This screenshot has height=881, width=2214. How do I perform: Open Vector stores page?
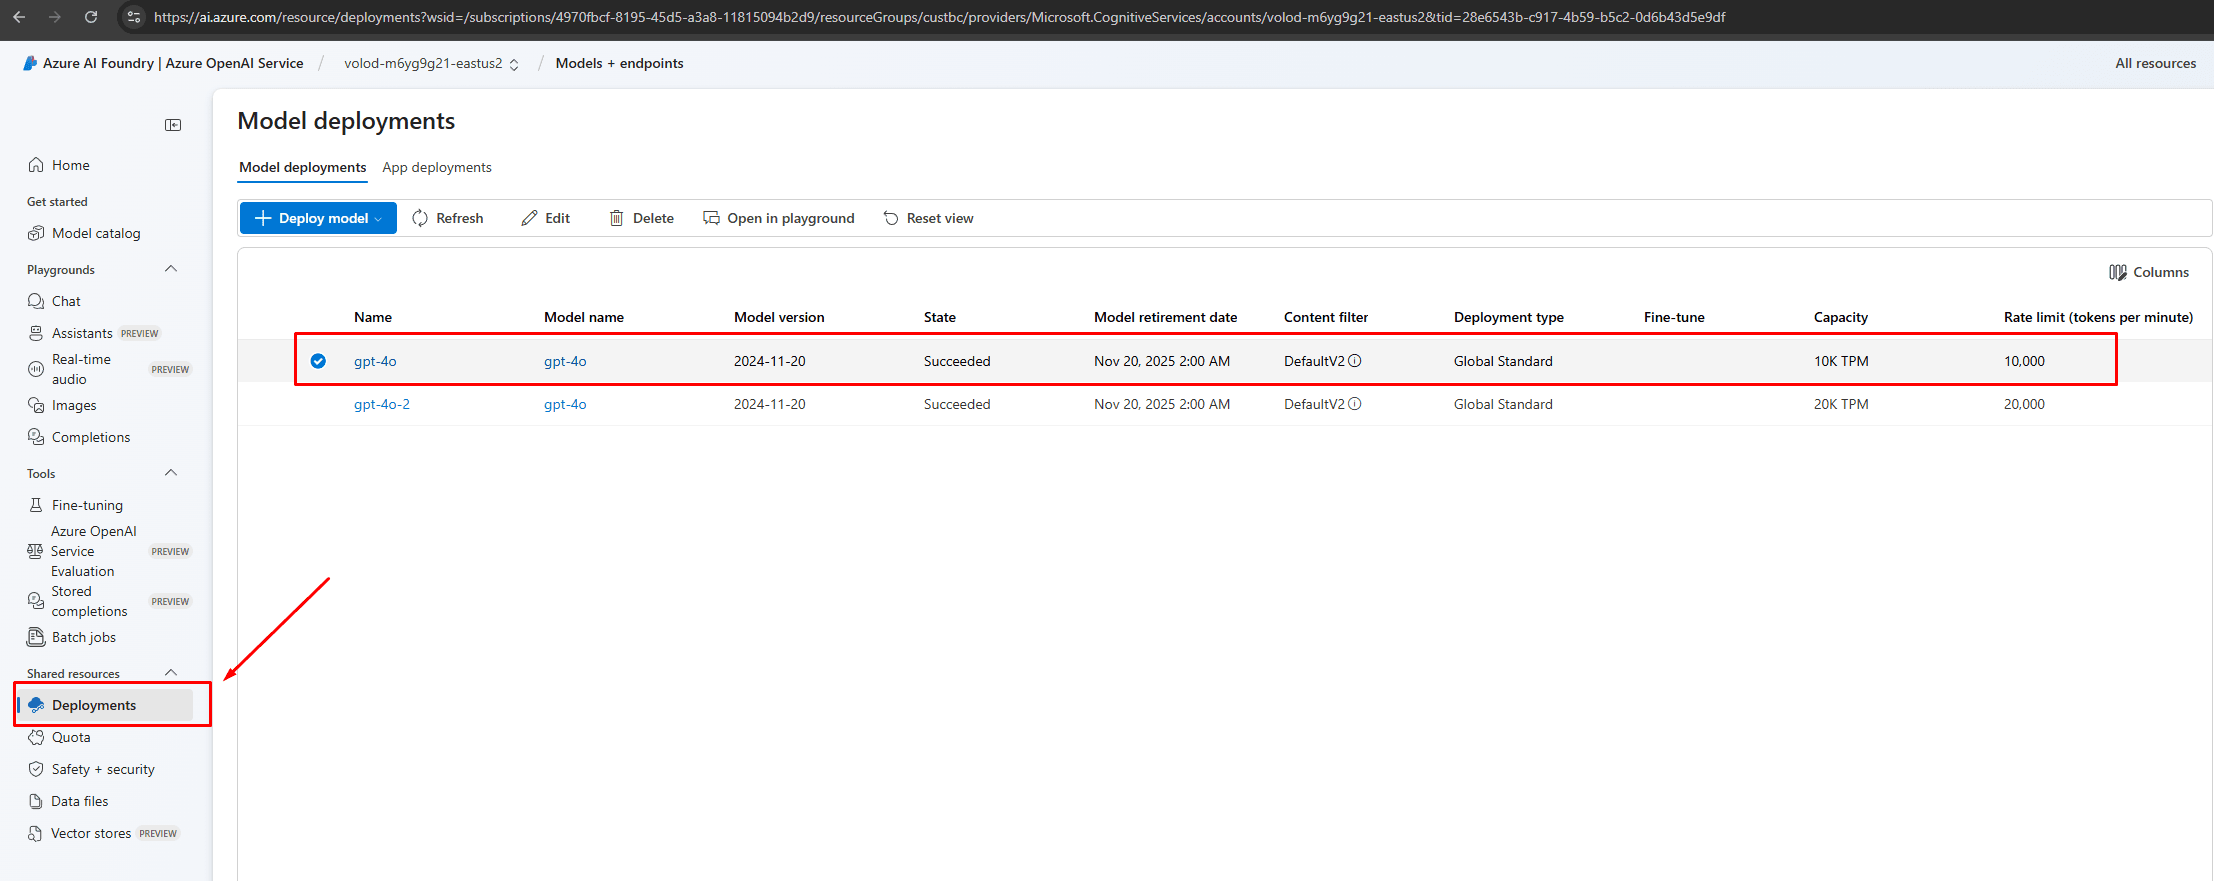coord(91,833)
